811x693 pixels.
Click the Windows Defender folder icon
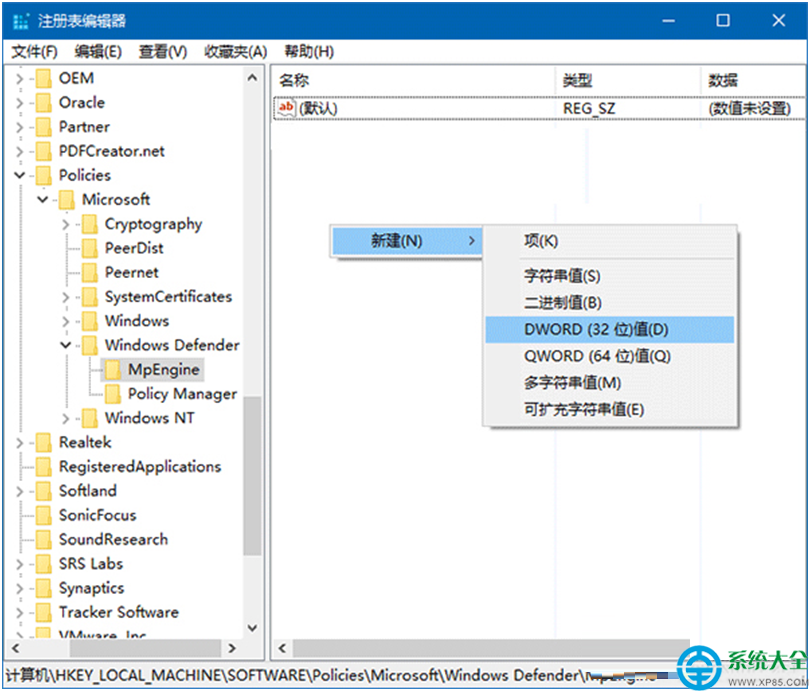tap(89, 345)
